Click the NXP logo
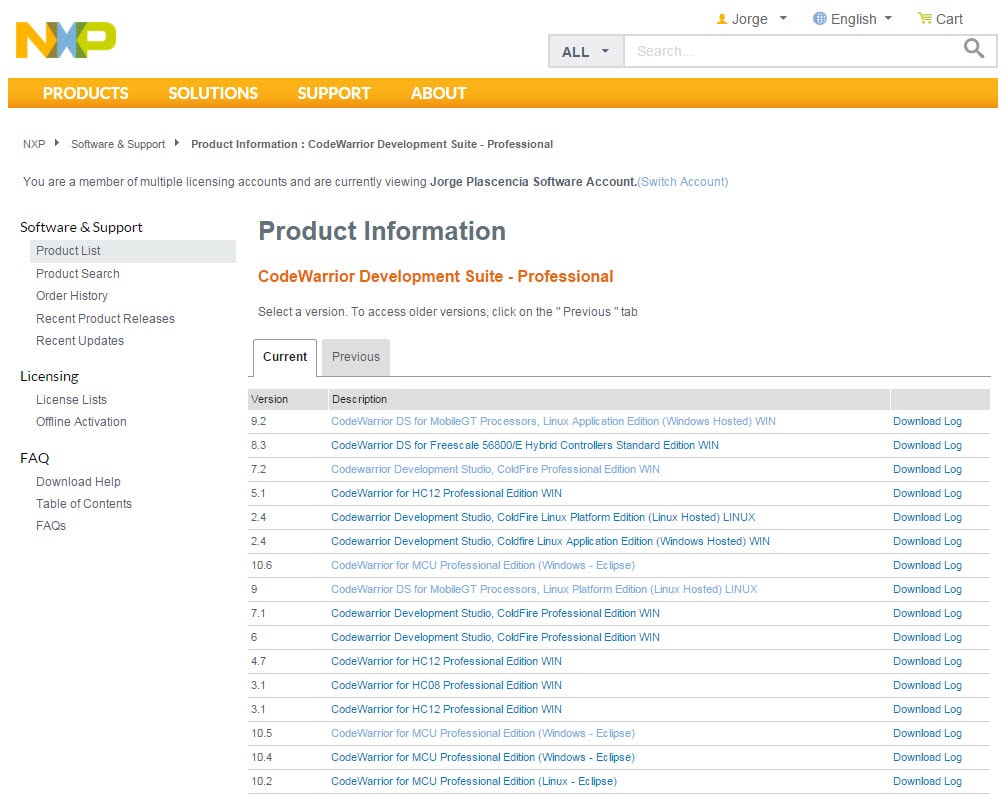The width and height of the screenshot is (1007, 805). pos(66,40)
